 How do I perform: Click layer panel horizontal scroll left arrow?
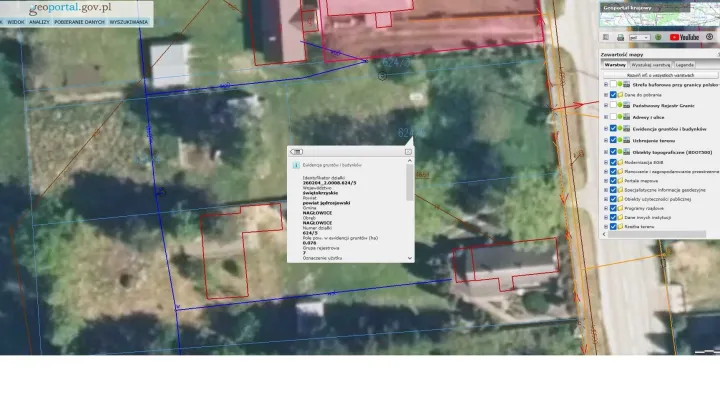click(604, 234)
